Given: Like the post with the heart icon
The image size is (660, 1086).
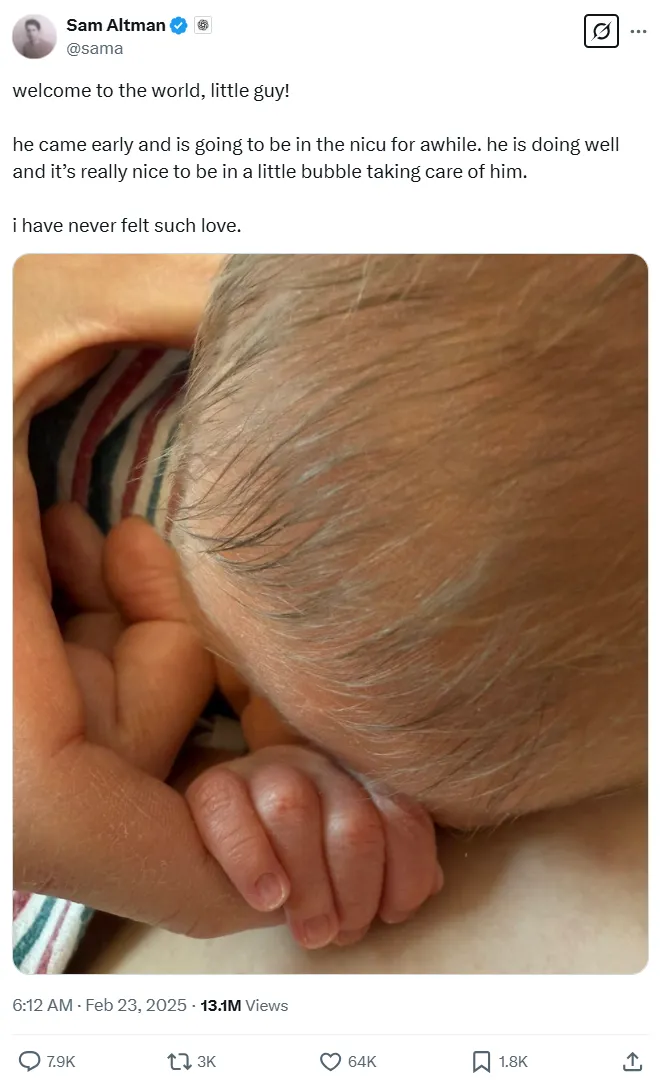Looking at the screenshot, I should click(330, 1061).
